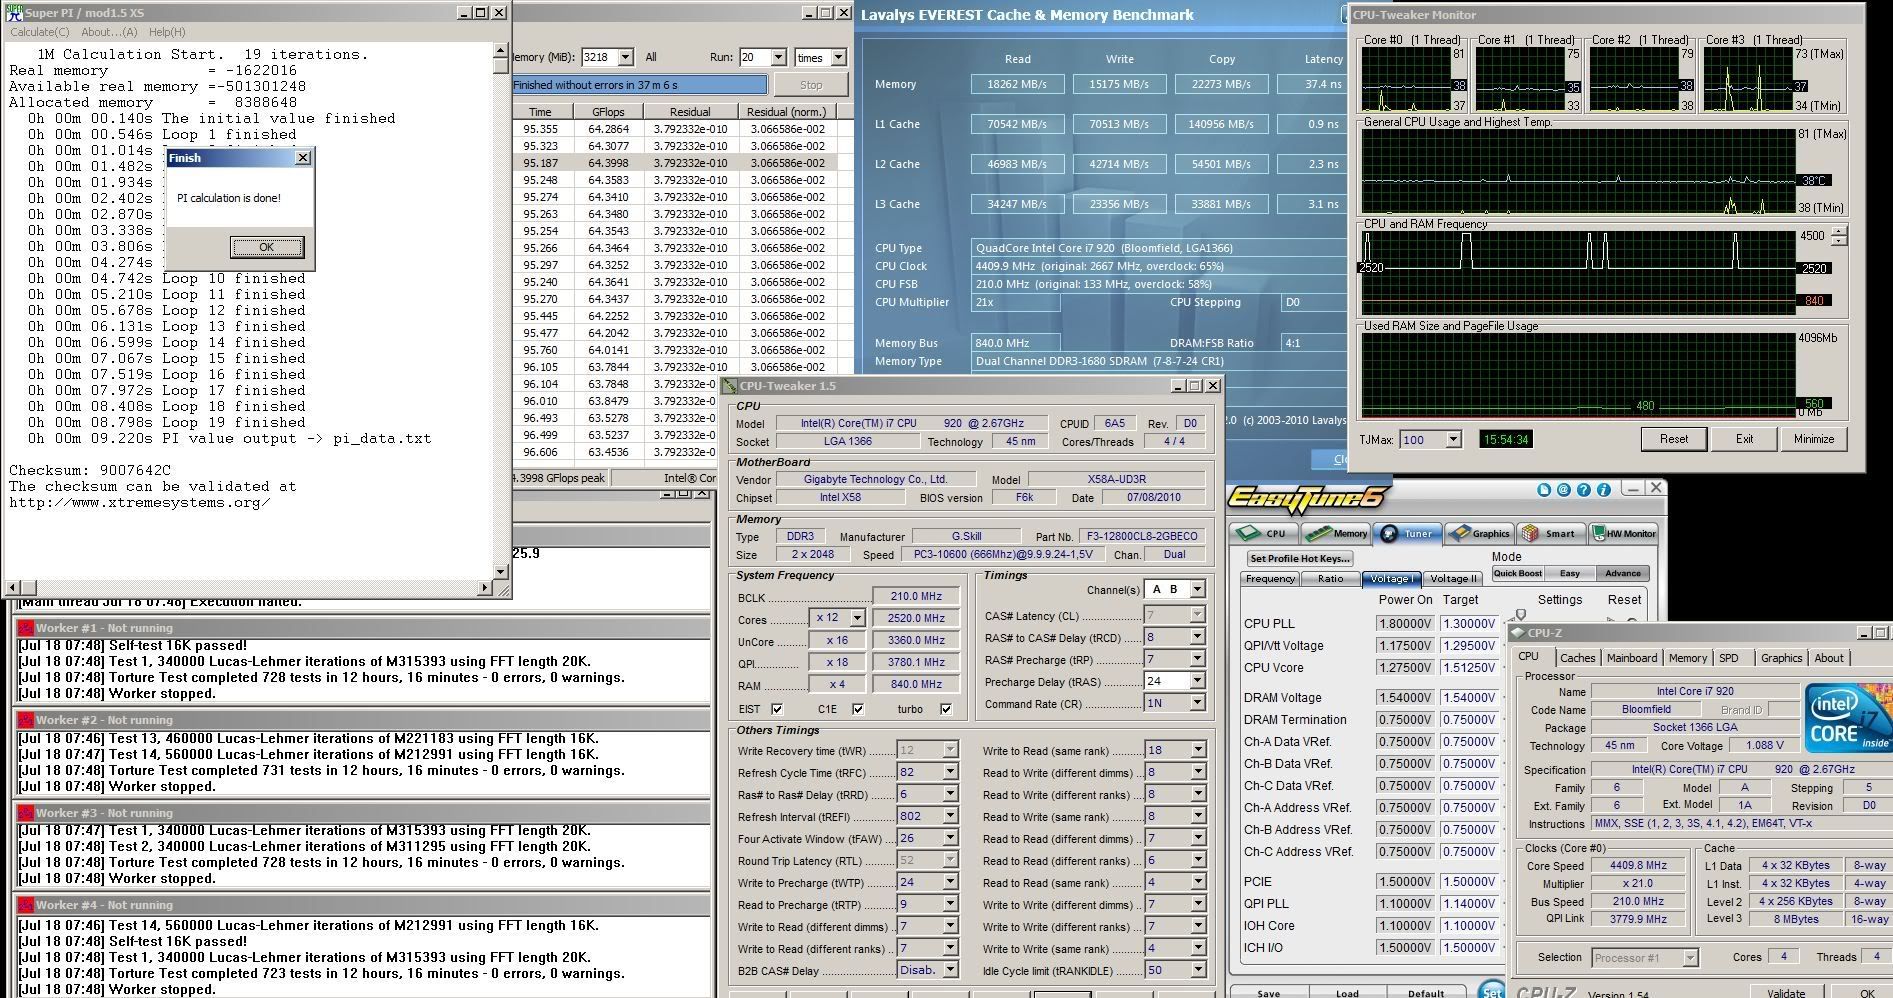This screenshot has height=998, width=1893.
Task: Click the EasyTune6 document page icon
Action: (x=1544, y=490)
